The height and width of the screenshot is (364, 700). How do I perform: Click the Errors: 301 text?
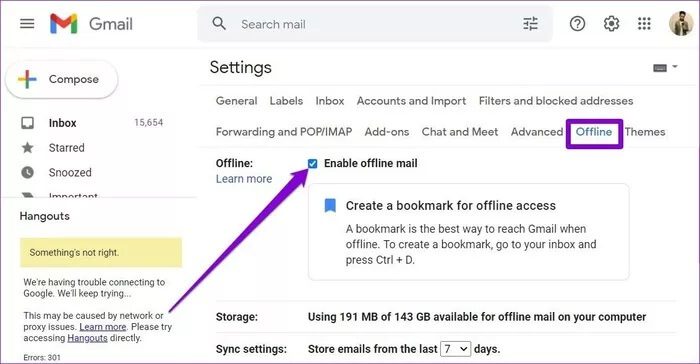tap(42, 357)
